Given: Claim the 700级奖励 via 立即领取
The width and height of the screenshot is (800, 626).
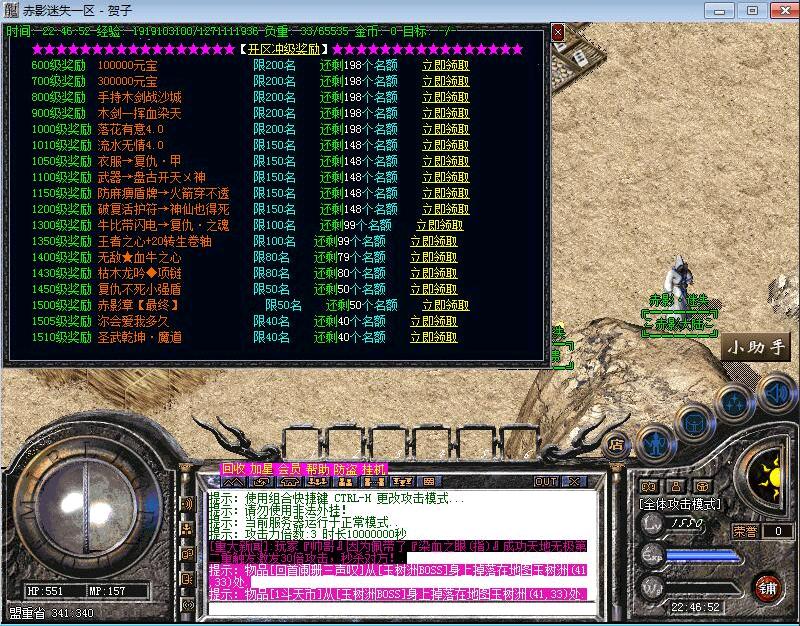Looking at the screenshot, I should 445,81.
